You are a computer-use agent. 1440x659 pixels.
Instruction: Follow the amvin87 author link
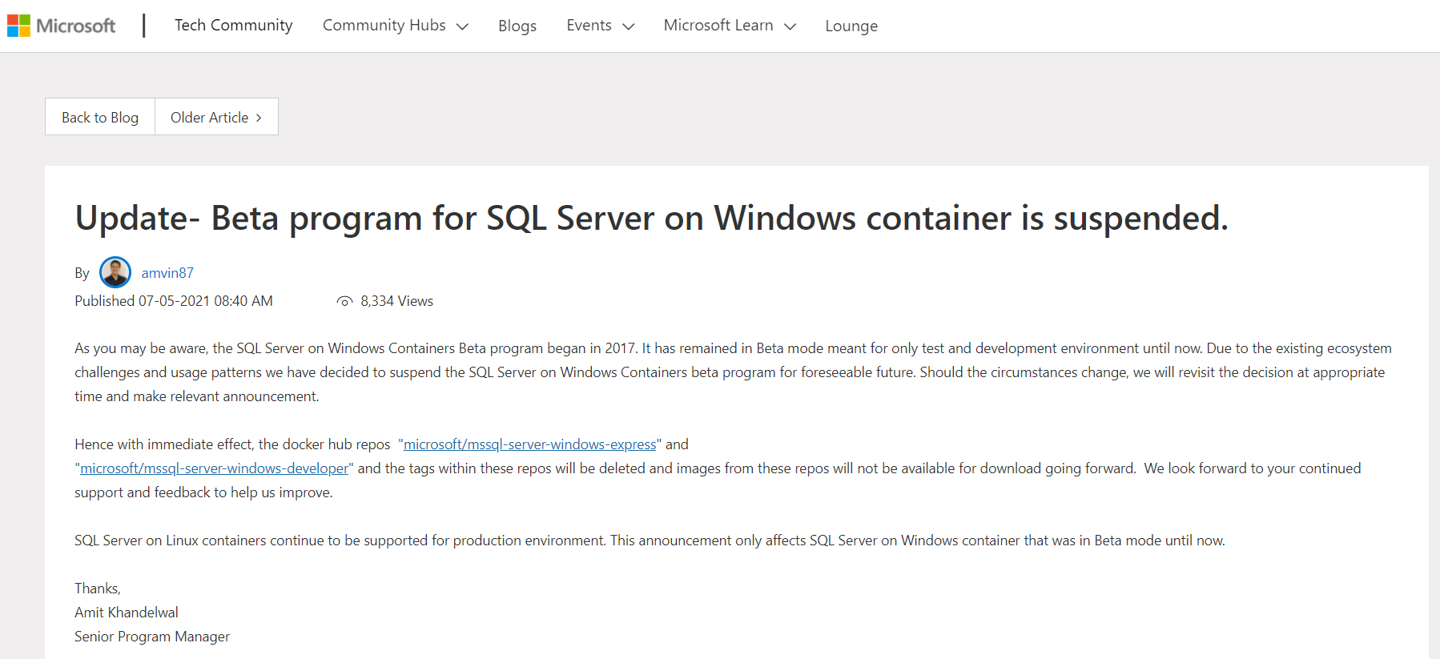pyautogui.click(x=167, y=272)
